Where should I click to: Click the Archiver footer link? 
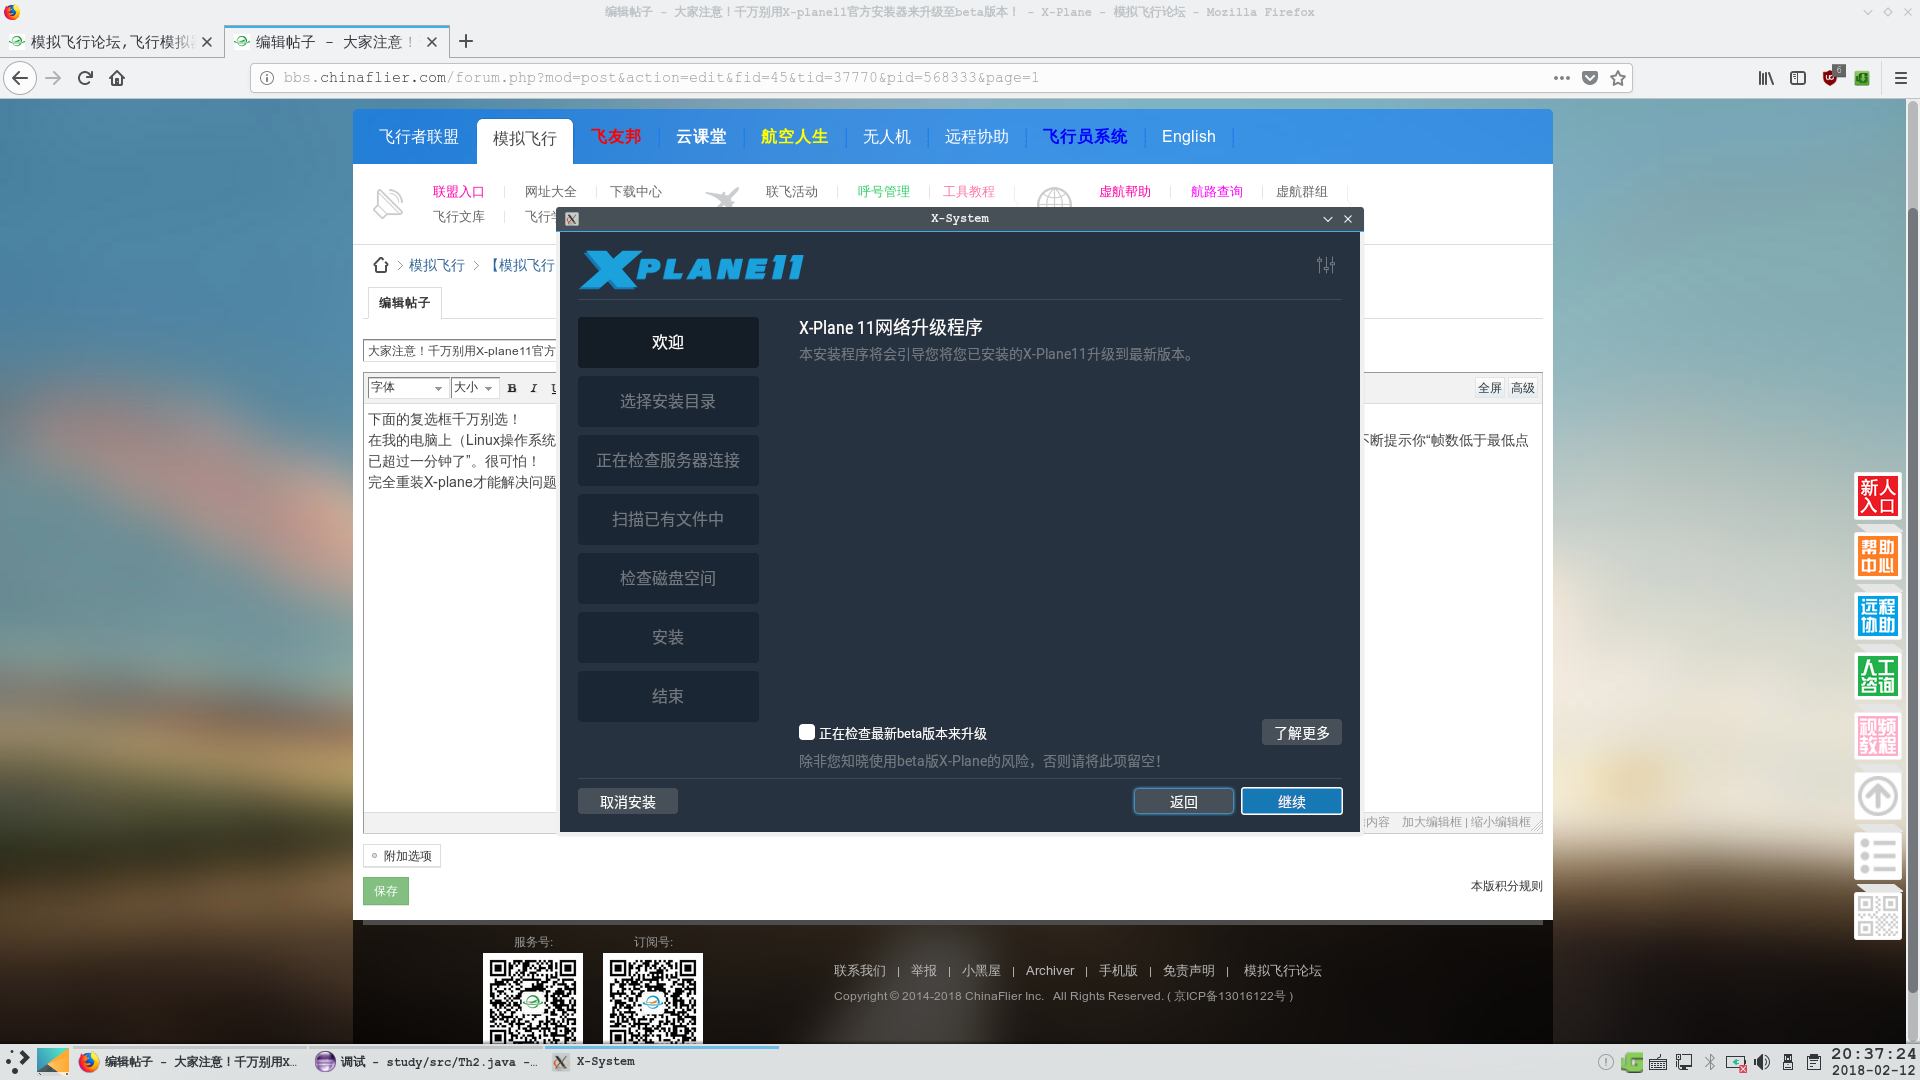click(x=1050, y=971)
